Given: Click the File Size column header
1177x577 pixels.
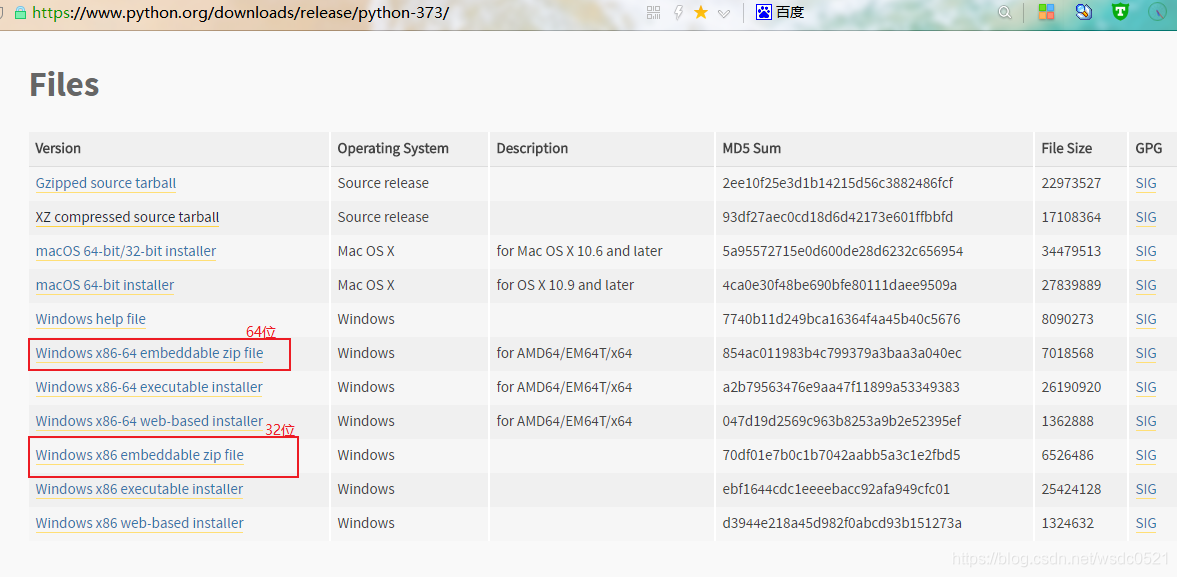Looking at the screenshot, I should (x=1067, y=149).
